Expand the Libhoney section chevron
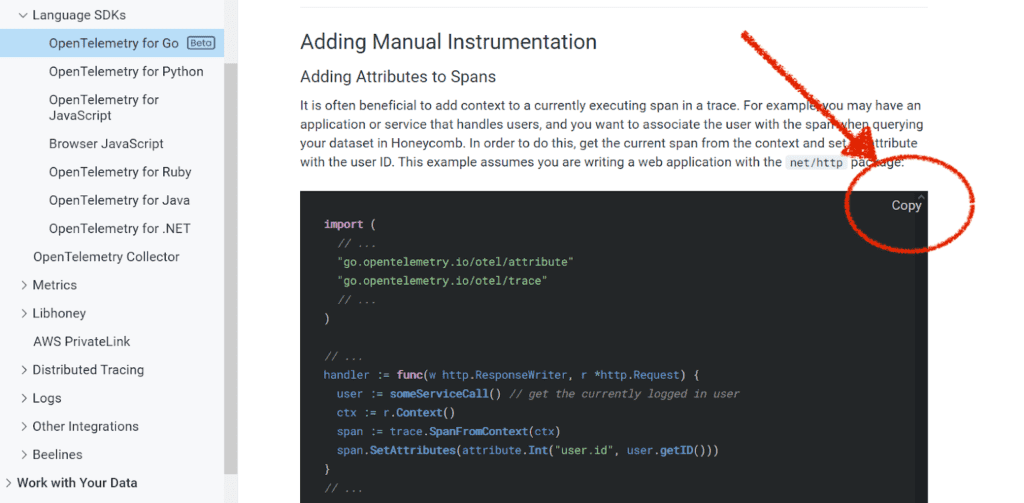The width and height of the screenshot is (1024, 503). pyautogui.click(x=24, y=313)
